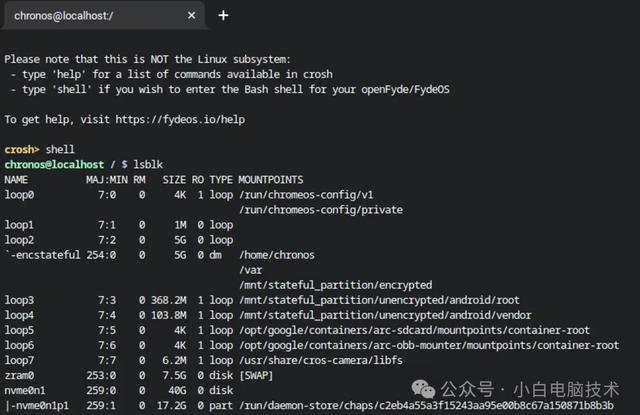Click the 103.8M size value
640x415 pixels.
169,315
